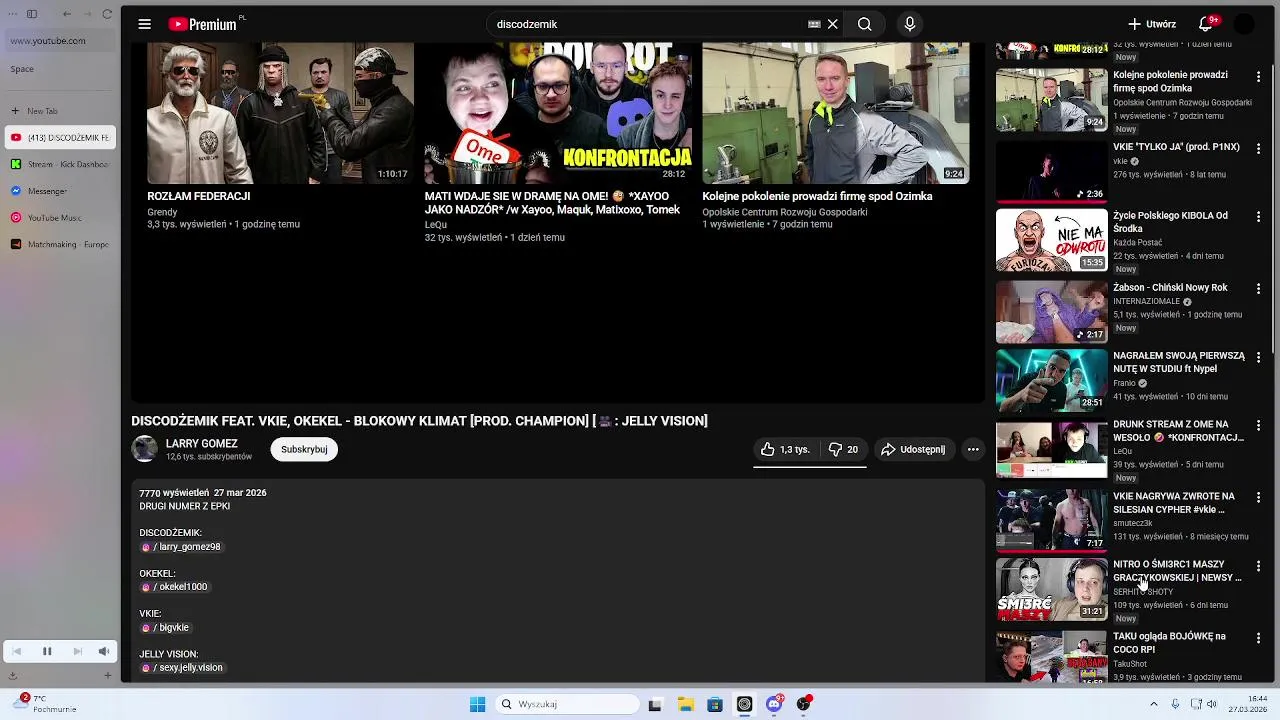Image resolution: width=1280 pixels, height=720 pixels.
Task: Like the video with thumbs-up 1,3 tys.
Action: coord(785,450)
